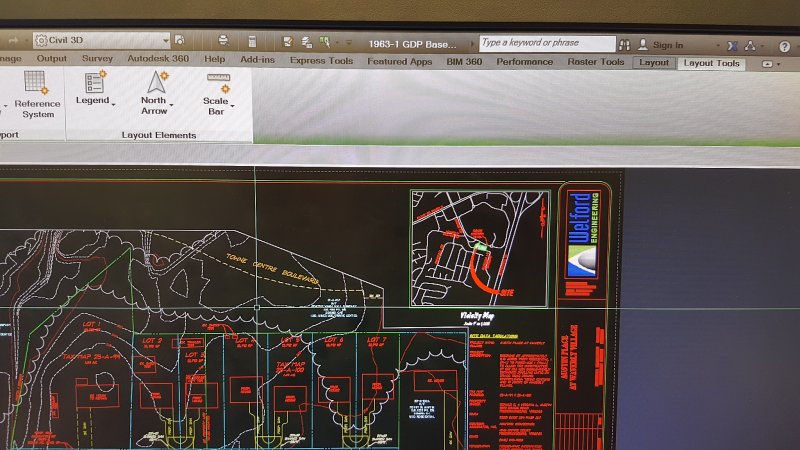Viewport: 800px width, 450px height.
Task: Select the LOT 1 label in drawing
Action: [92, 324]
